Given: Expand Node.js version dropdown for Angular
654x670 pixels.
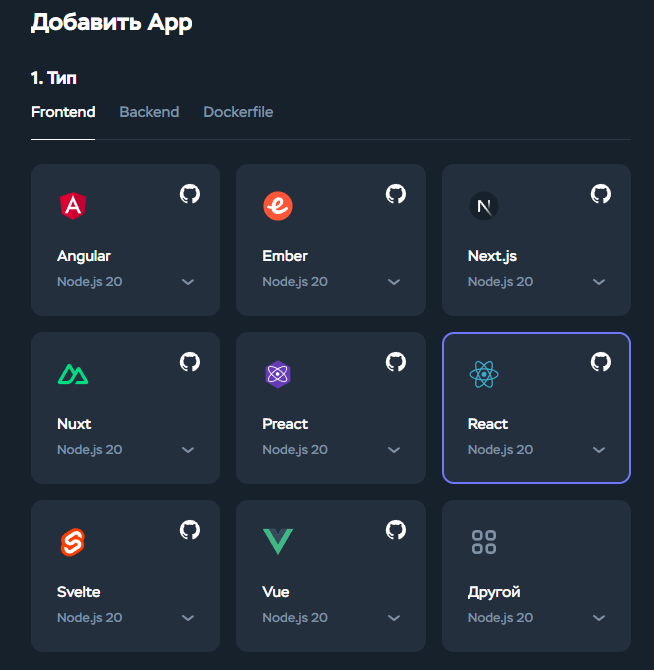Looking at the screenshot, I should coord(188,282).
